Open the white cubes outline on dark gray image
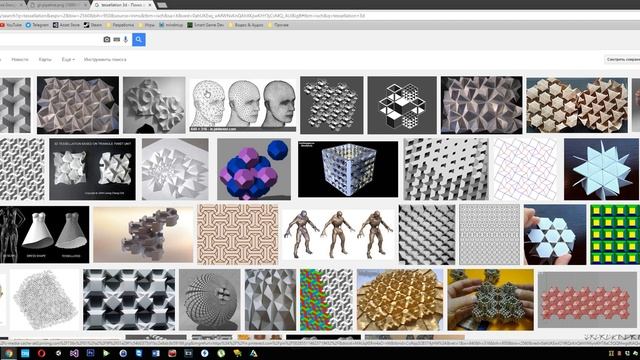 pyautogui.click(x=402, y=105)
